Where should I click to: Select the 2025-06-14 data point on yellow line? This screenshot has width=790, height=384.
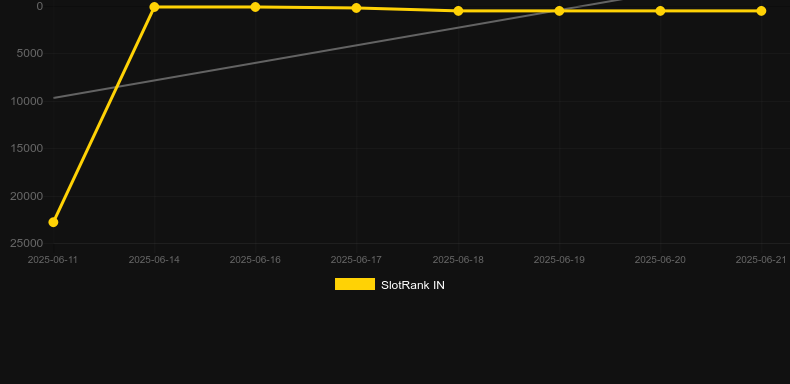click(154, 7)
